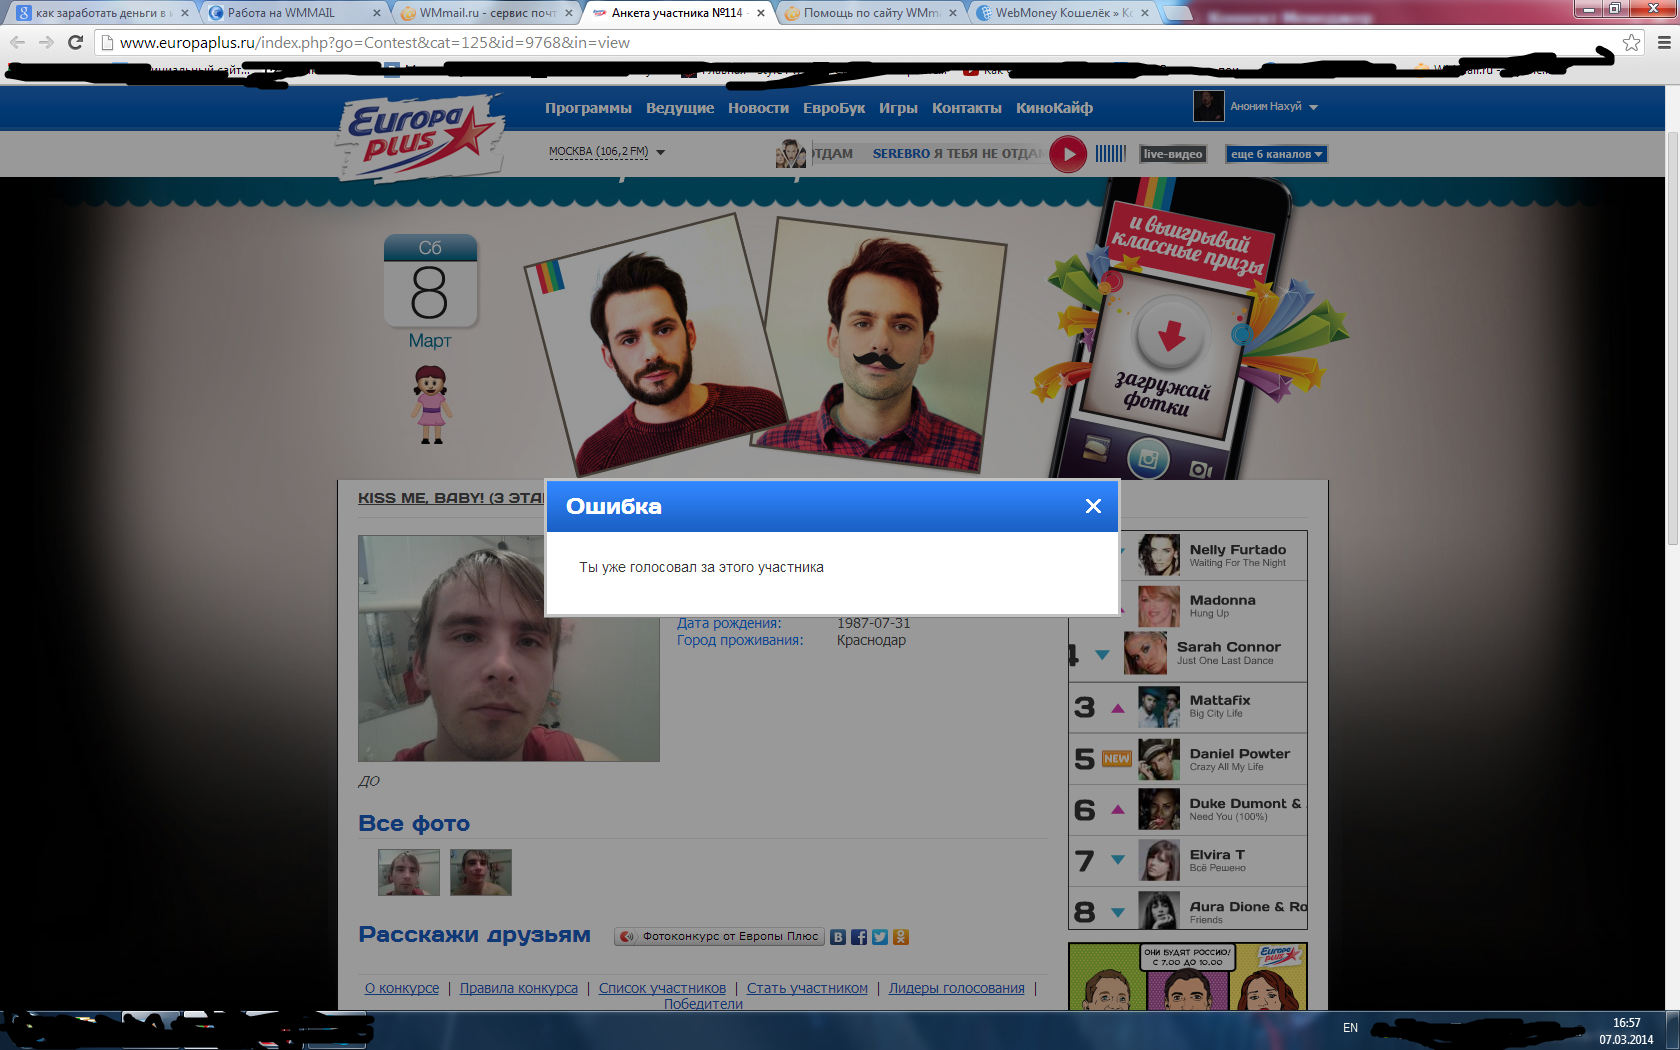Open 'Победители' link

(x=703, y=1004)
